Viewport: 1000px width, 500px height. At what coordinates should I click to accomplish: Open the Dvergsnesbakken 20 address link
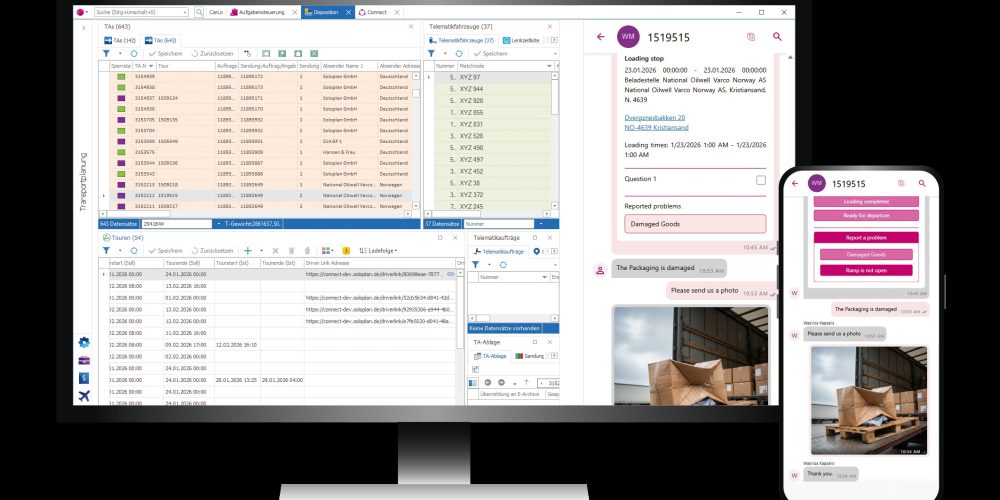click(654, 118)
